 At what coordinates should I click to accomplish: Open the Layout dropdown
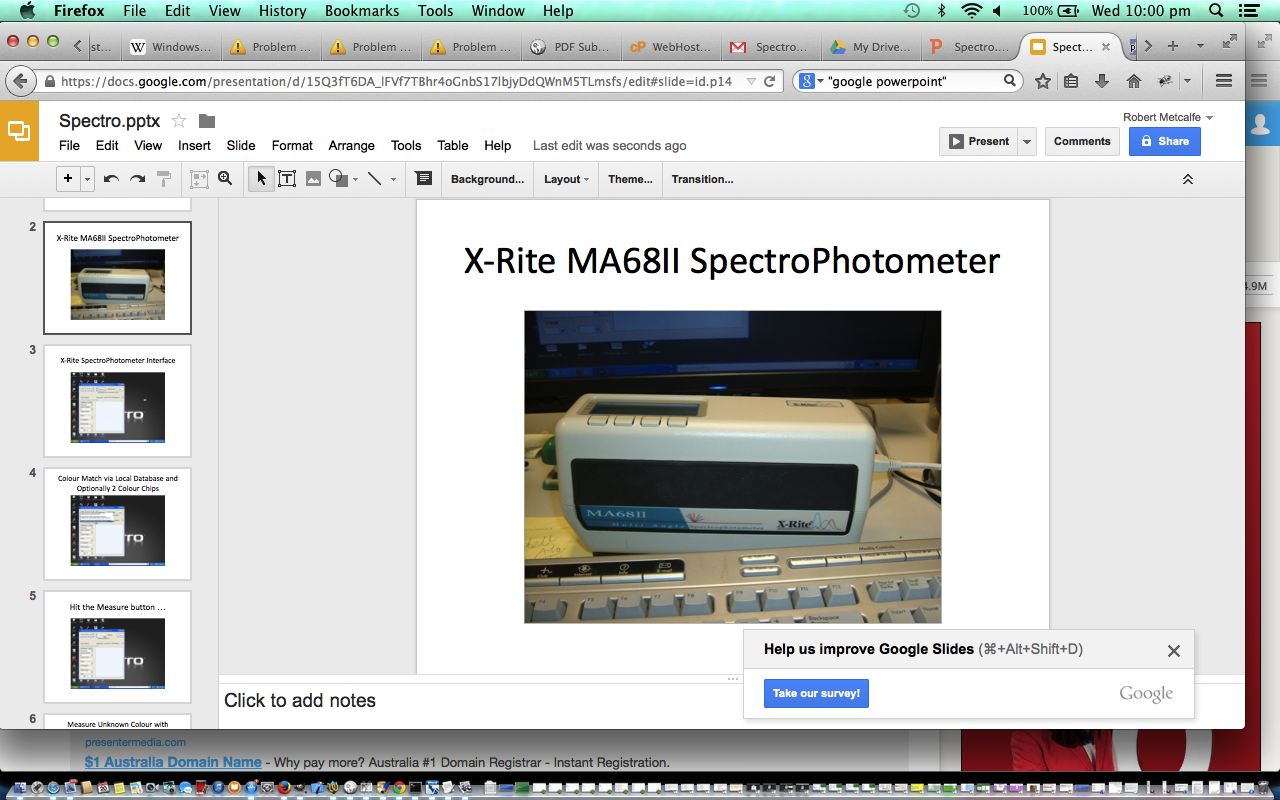565,179
